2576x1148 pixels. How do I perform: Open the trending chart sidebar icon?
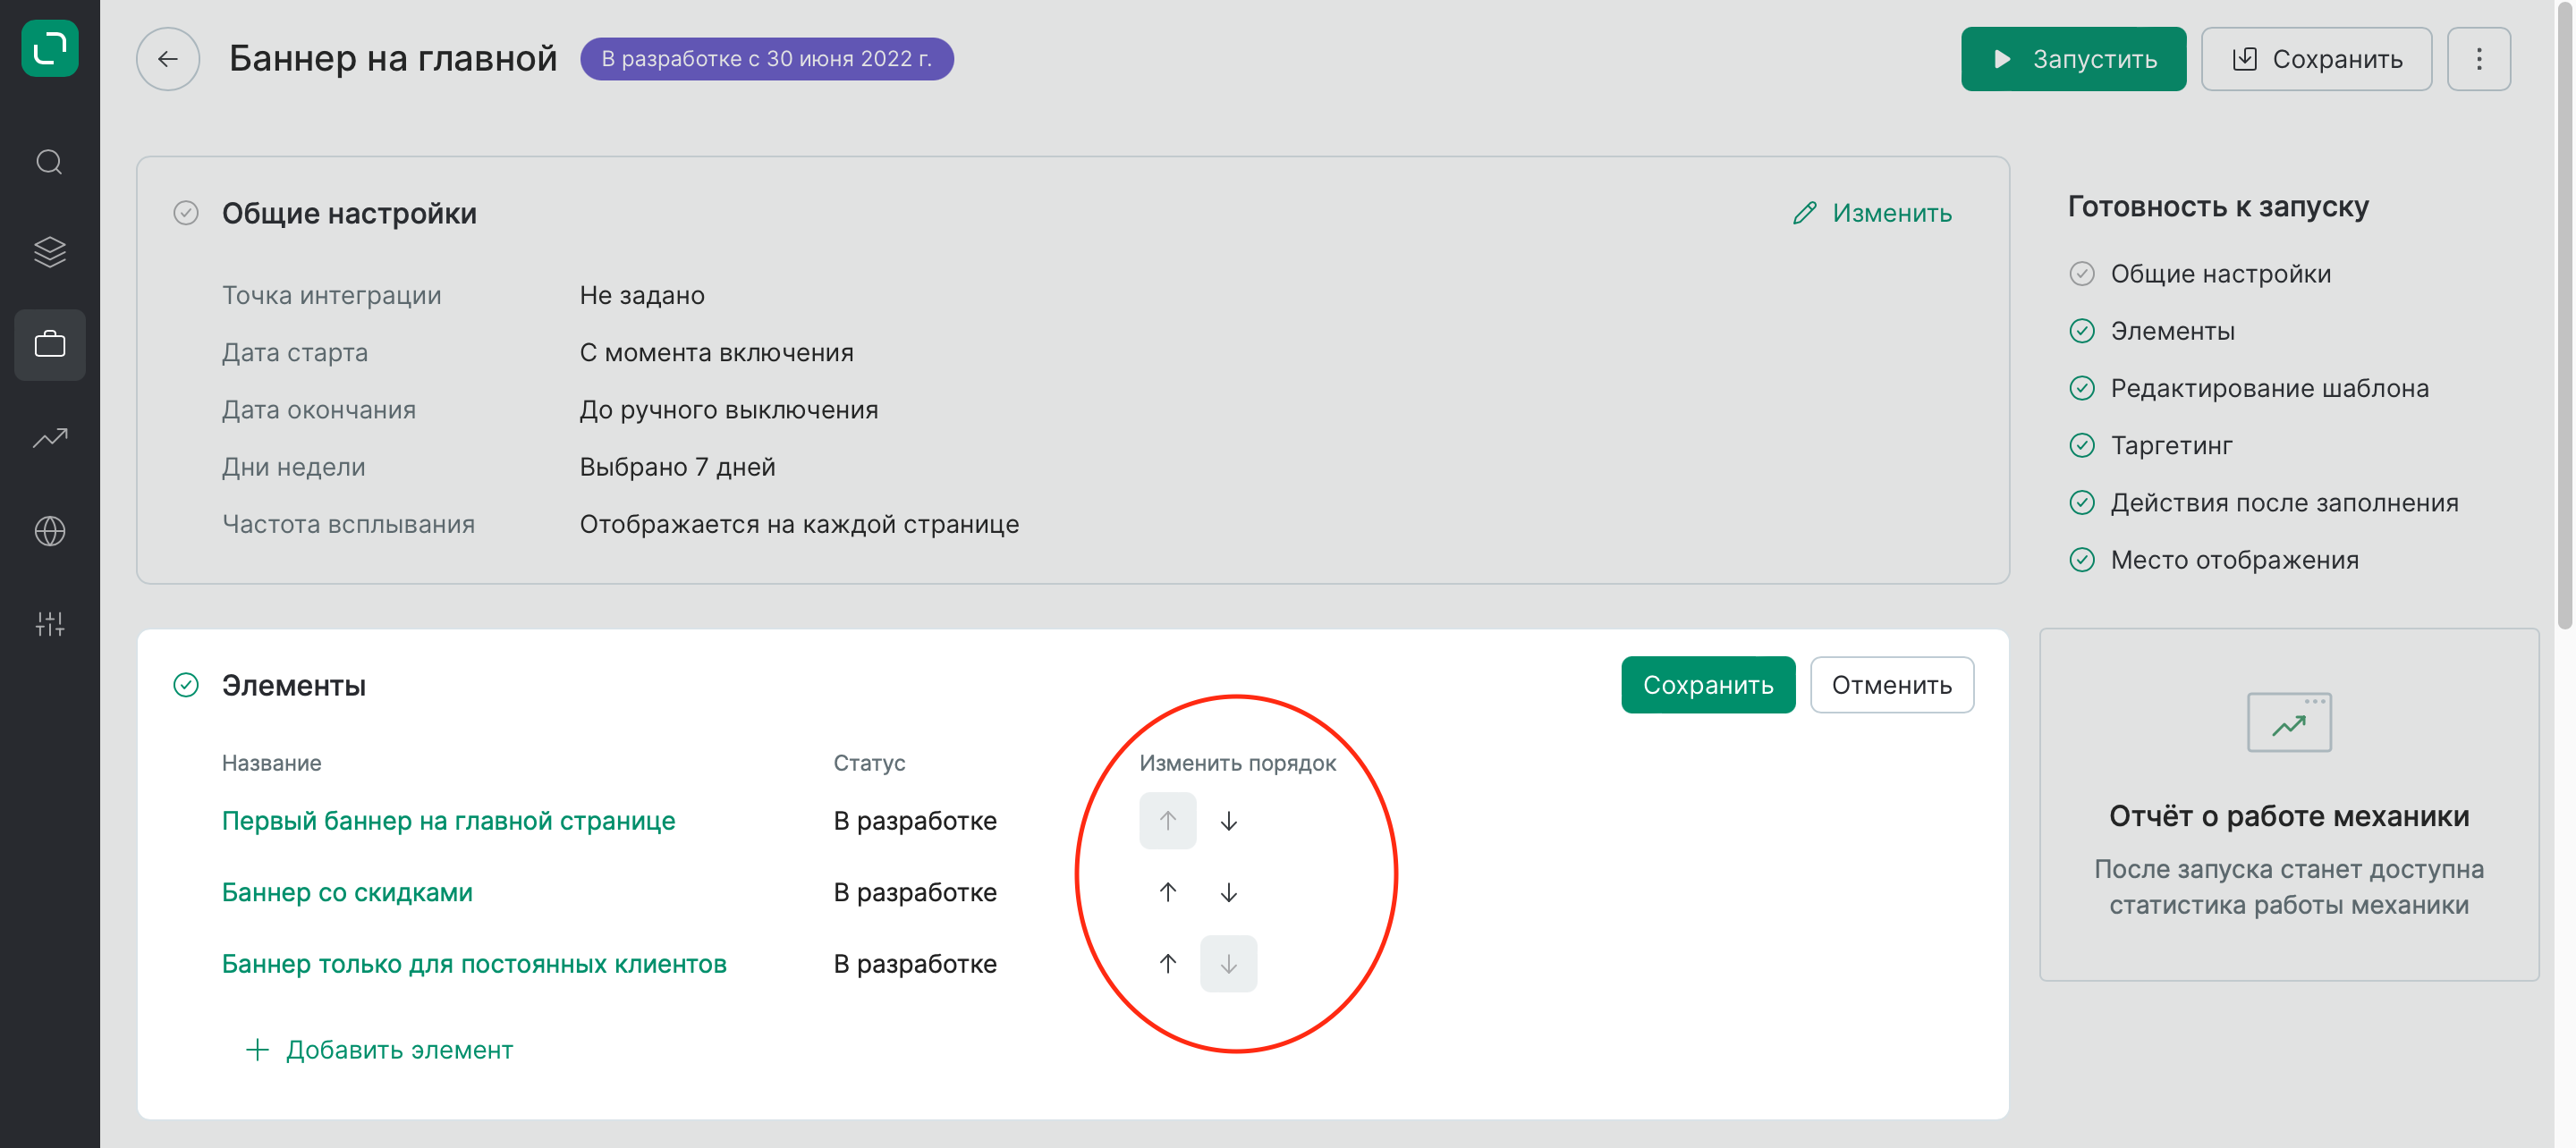(50, 438)
